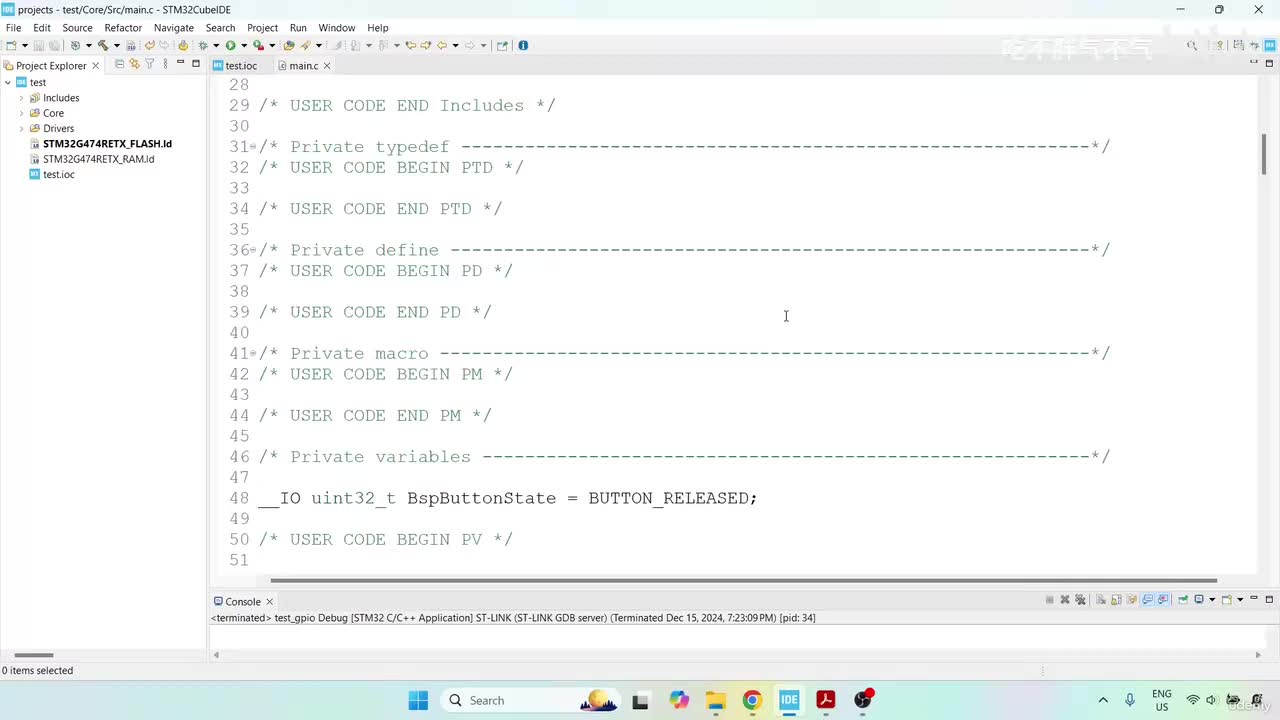Close the main.c editor tab
This screenshot has width=1280, height=720.
click(x=327, y=65)
